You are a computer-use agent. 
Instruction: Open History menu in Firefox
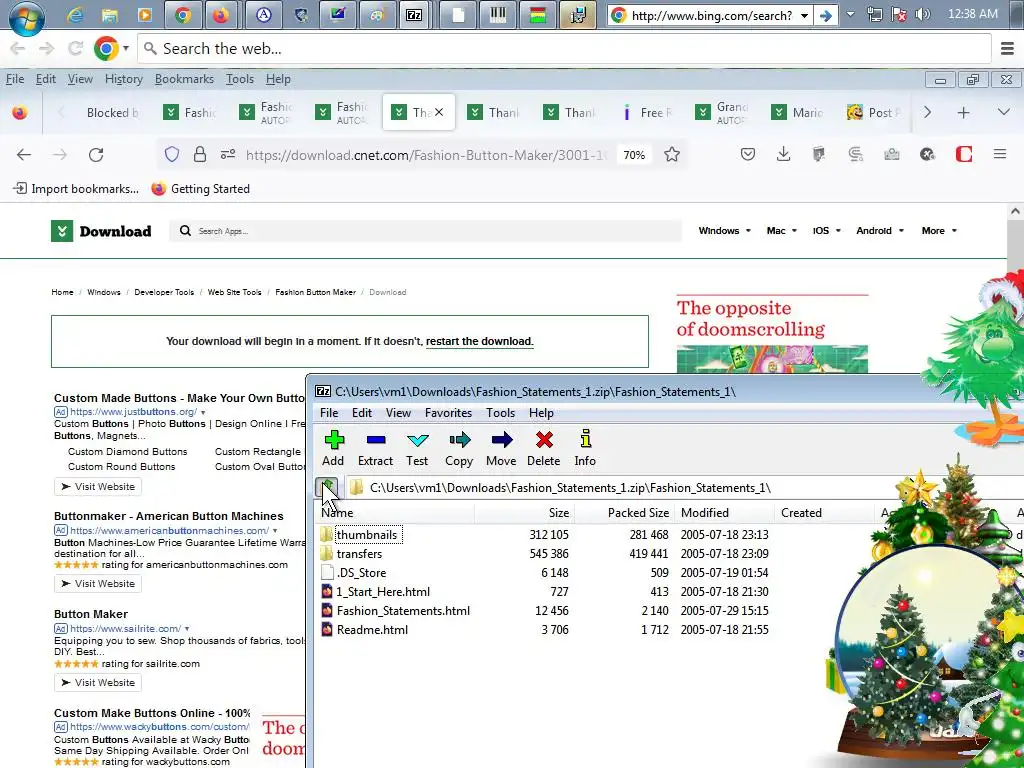point(123,79)
